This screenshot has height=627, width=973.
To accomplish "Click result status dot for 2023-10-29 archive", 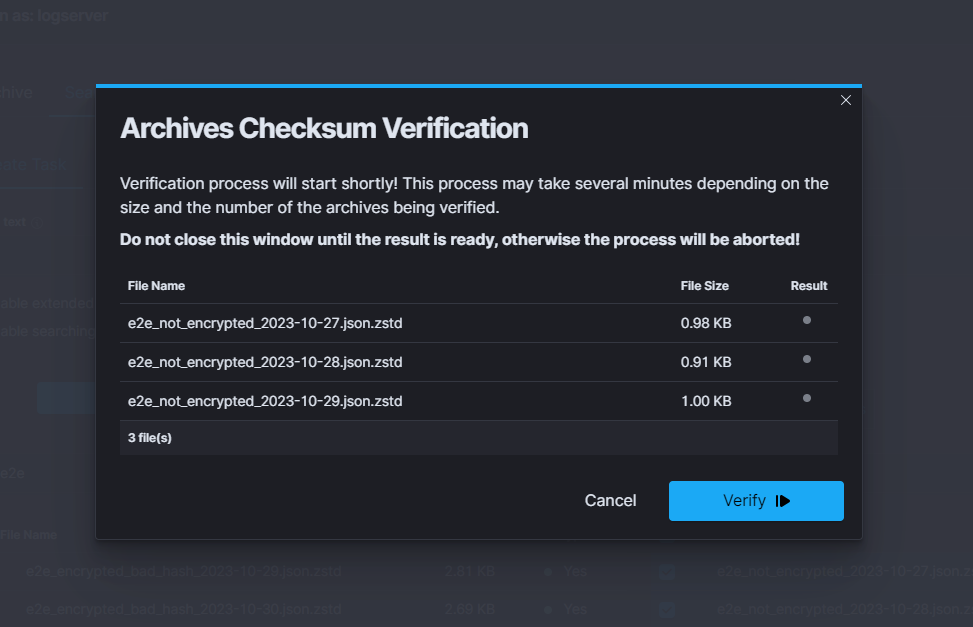I will point(806,398).
